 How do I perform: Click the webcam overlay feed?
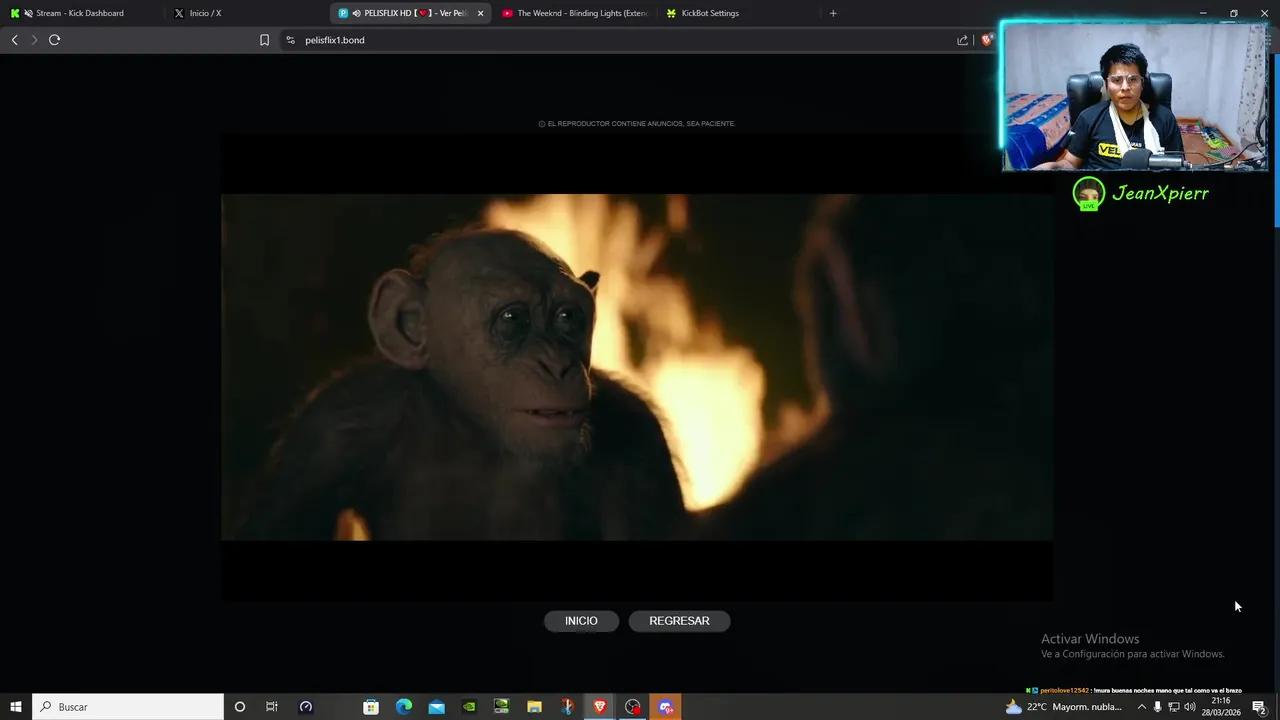coord(1135,96)
